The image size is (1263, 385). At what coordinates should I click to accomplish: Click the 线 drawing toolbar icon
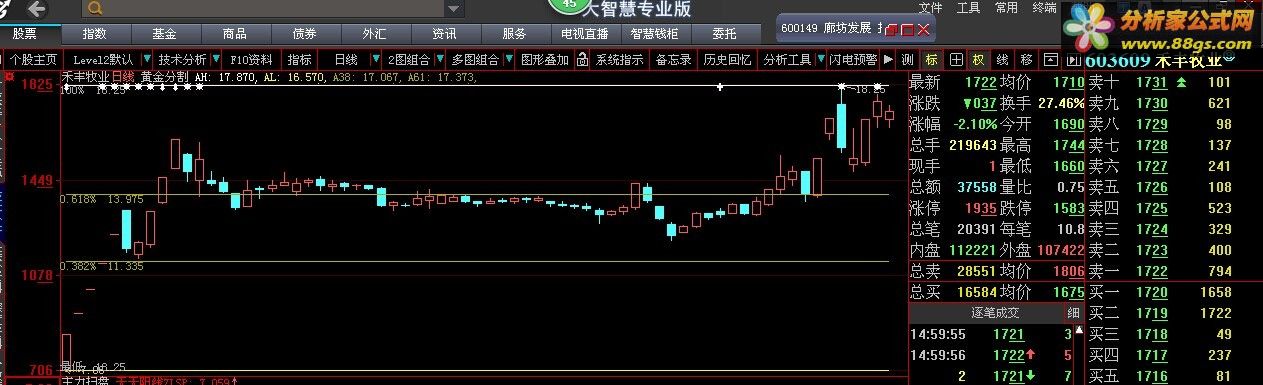point(1002,60)
